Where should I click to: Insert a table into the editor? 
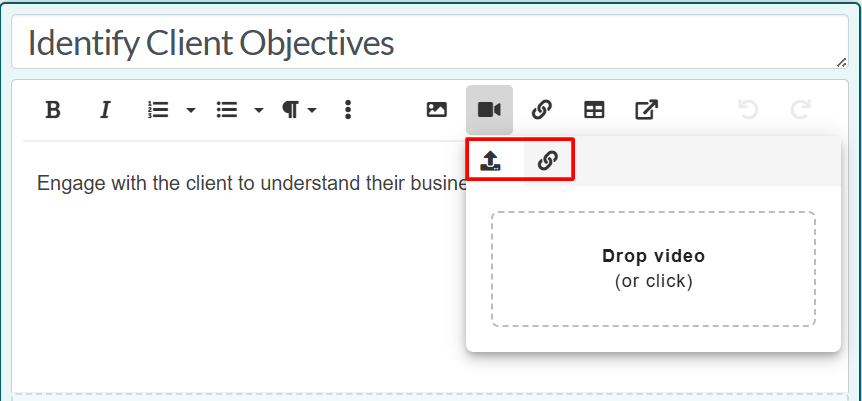pyautogui.click(x=594, y=110)
